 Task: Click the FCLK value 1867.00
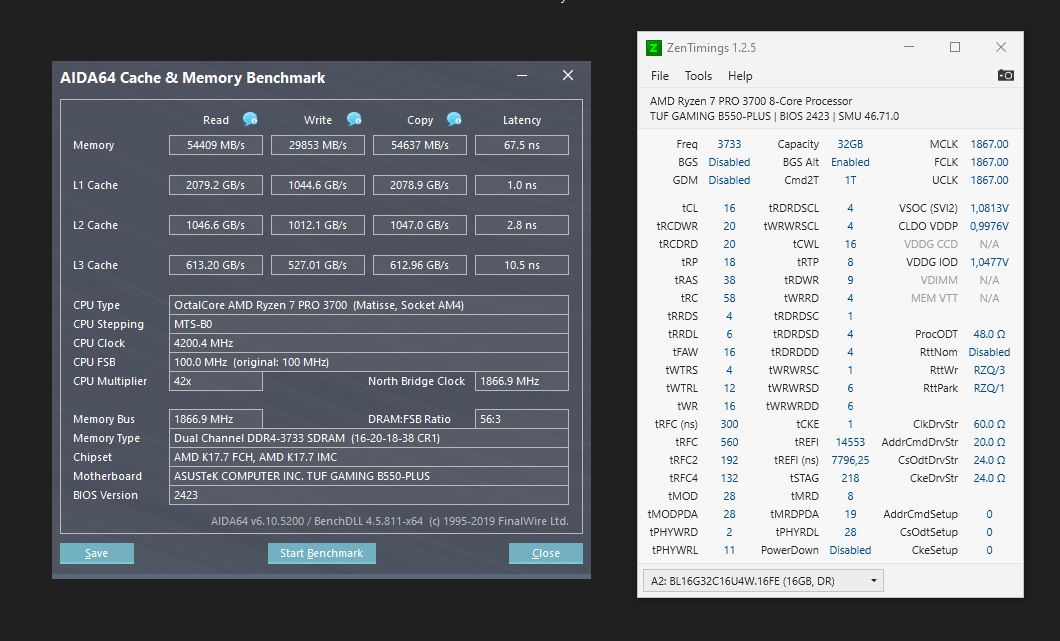point(989,162)
